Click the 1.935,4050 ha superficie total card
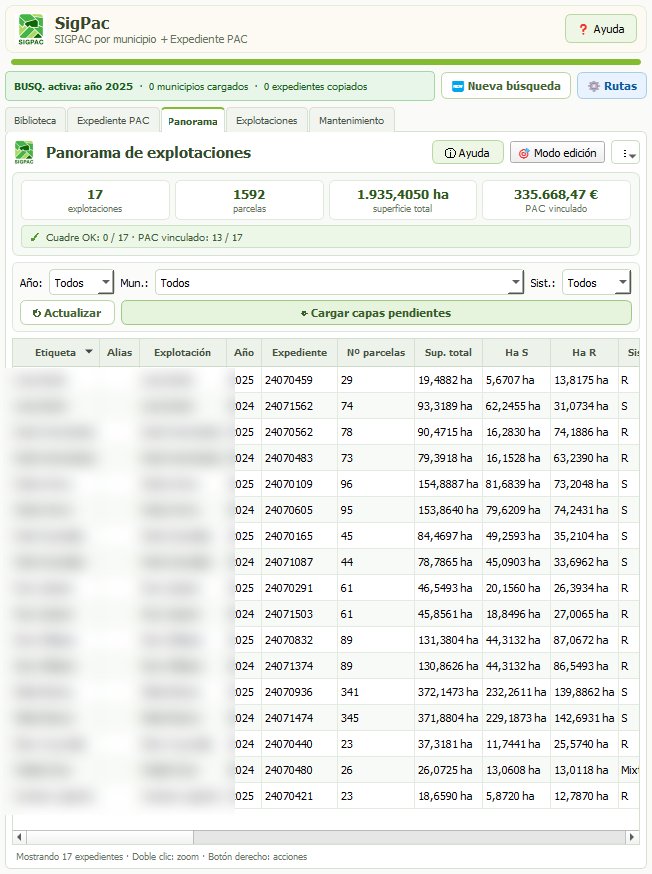 (x=403, y=200)
